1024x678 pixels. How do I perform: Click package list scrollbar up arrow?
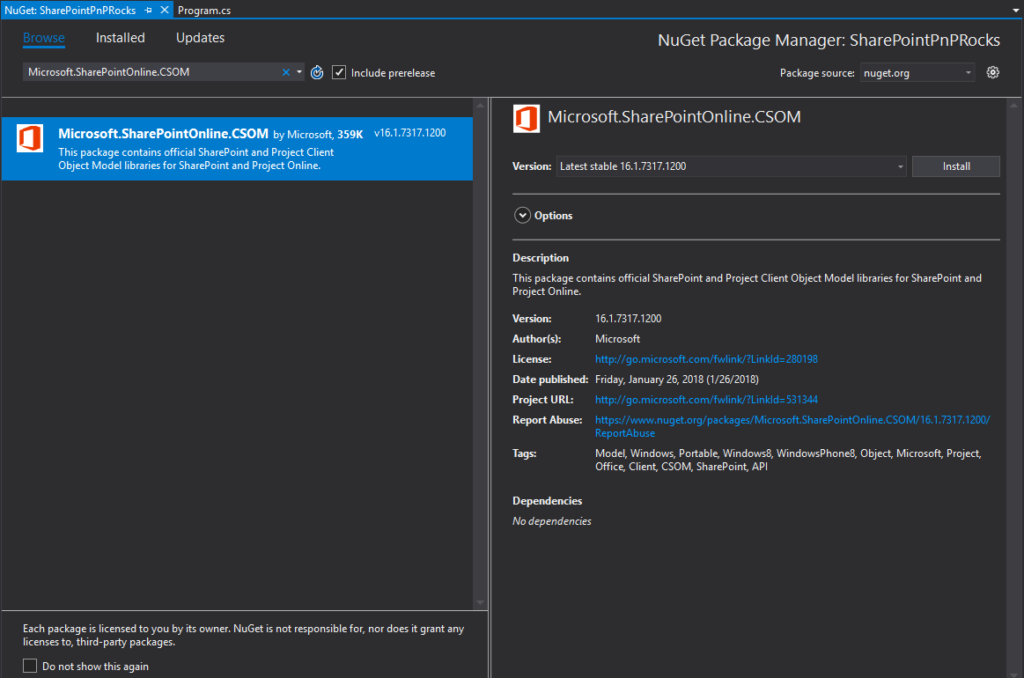point(481,105)
